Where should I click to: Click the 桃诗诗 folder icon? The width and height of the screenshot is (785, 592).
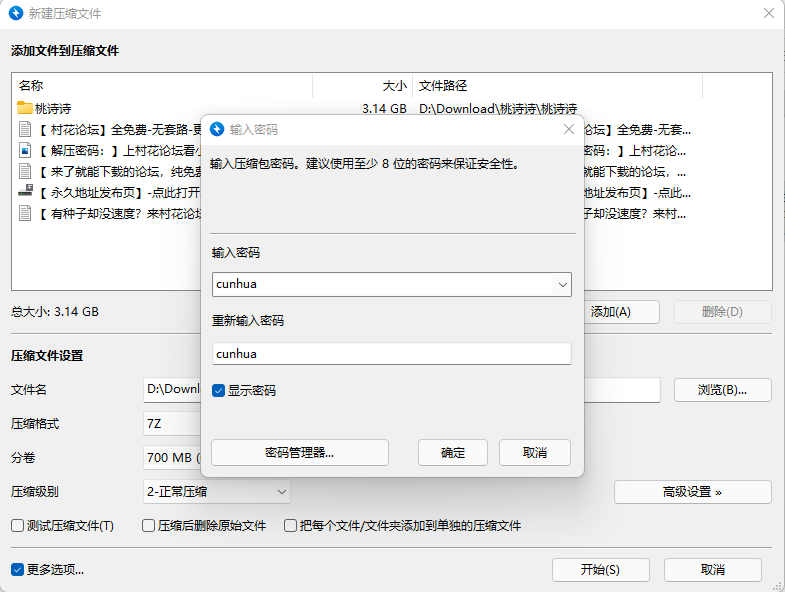point(26,108)
